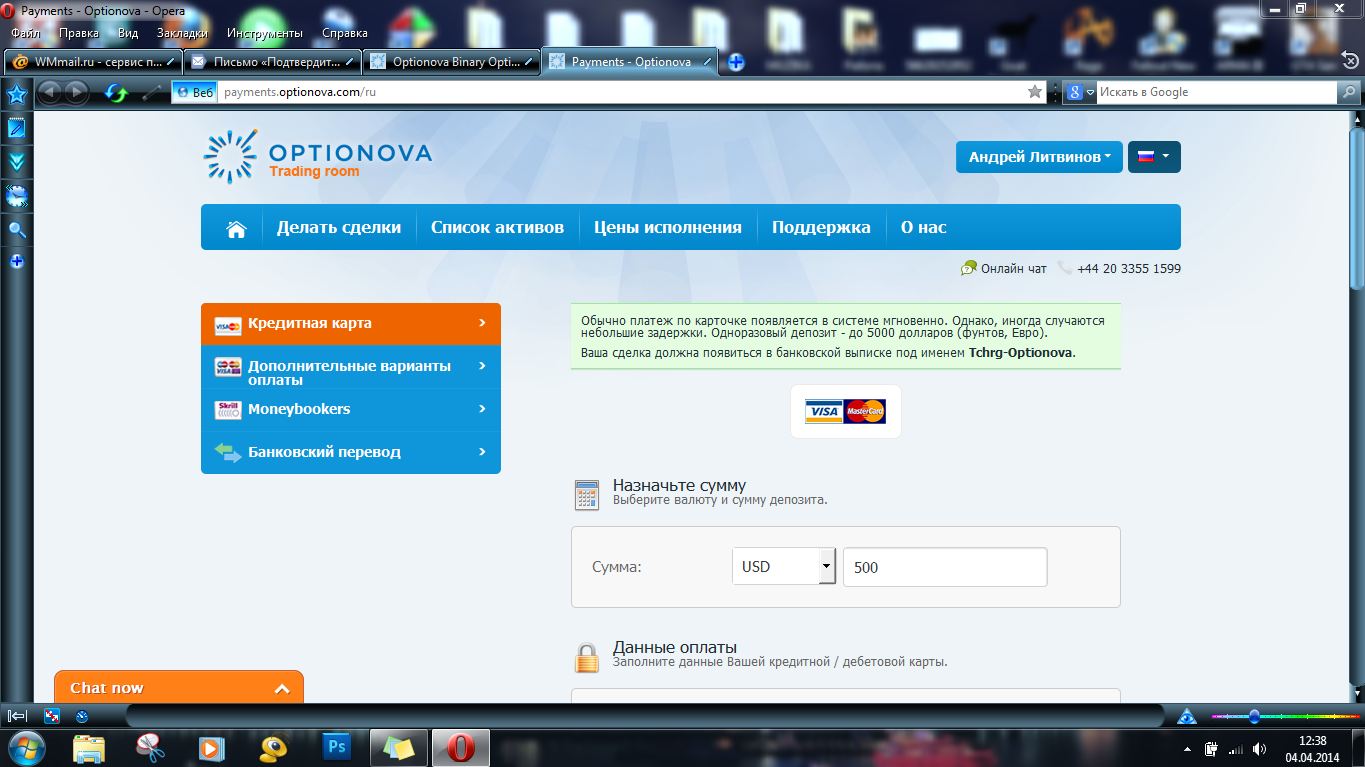Image resolution: width=1365 pixels, height=767 pixels.
Task: Click the Opera Link sync icon in the status bar
Action: coord(52,716)
